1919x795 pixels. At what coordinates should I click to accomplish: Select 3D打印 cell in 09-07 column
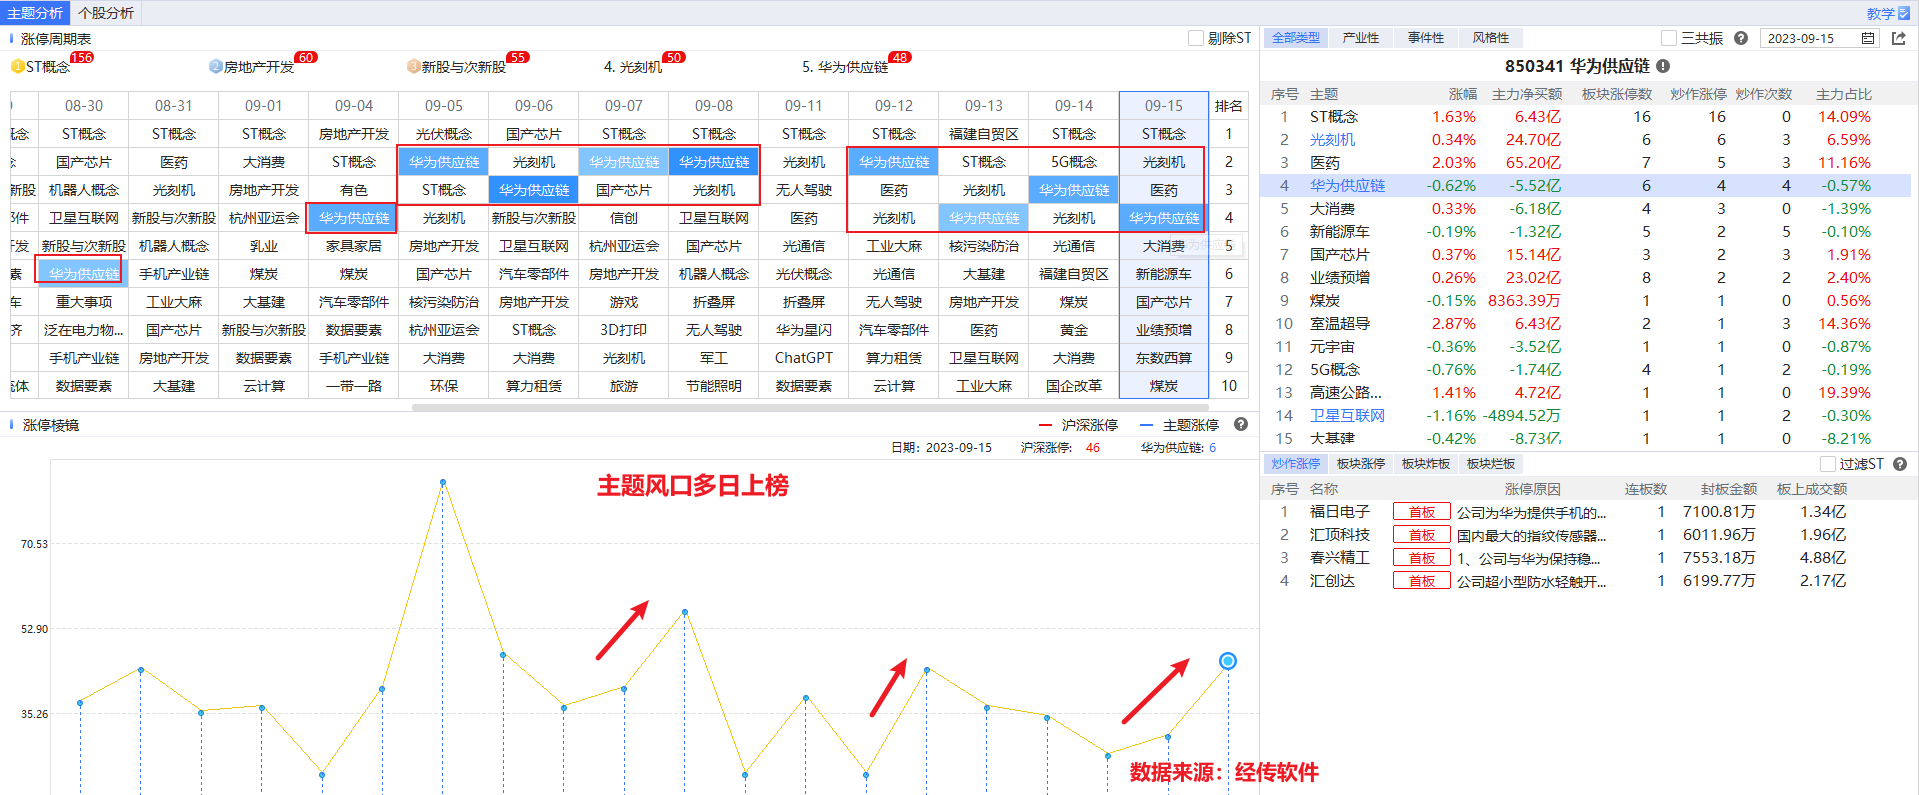click(x=624, y=330)
